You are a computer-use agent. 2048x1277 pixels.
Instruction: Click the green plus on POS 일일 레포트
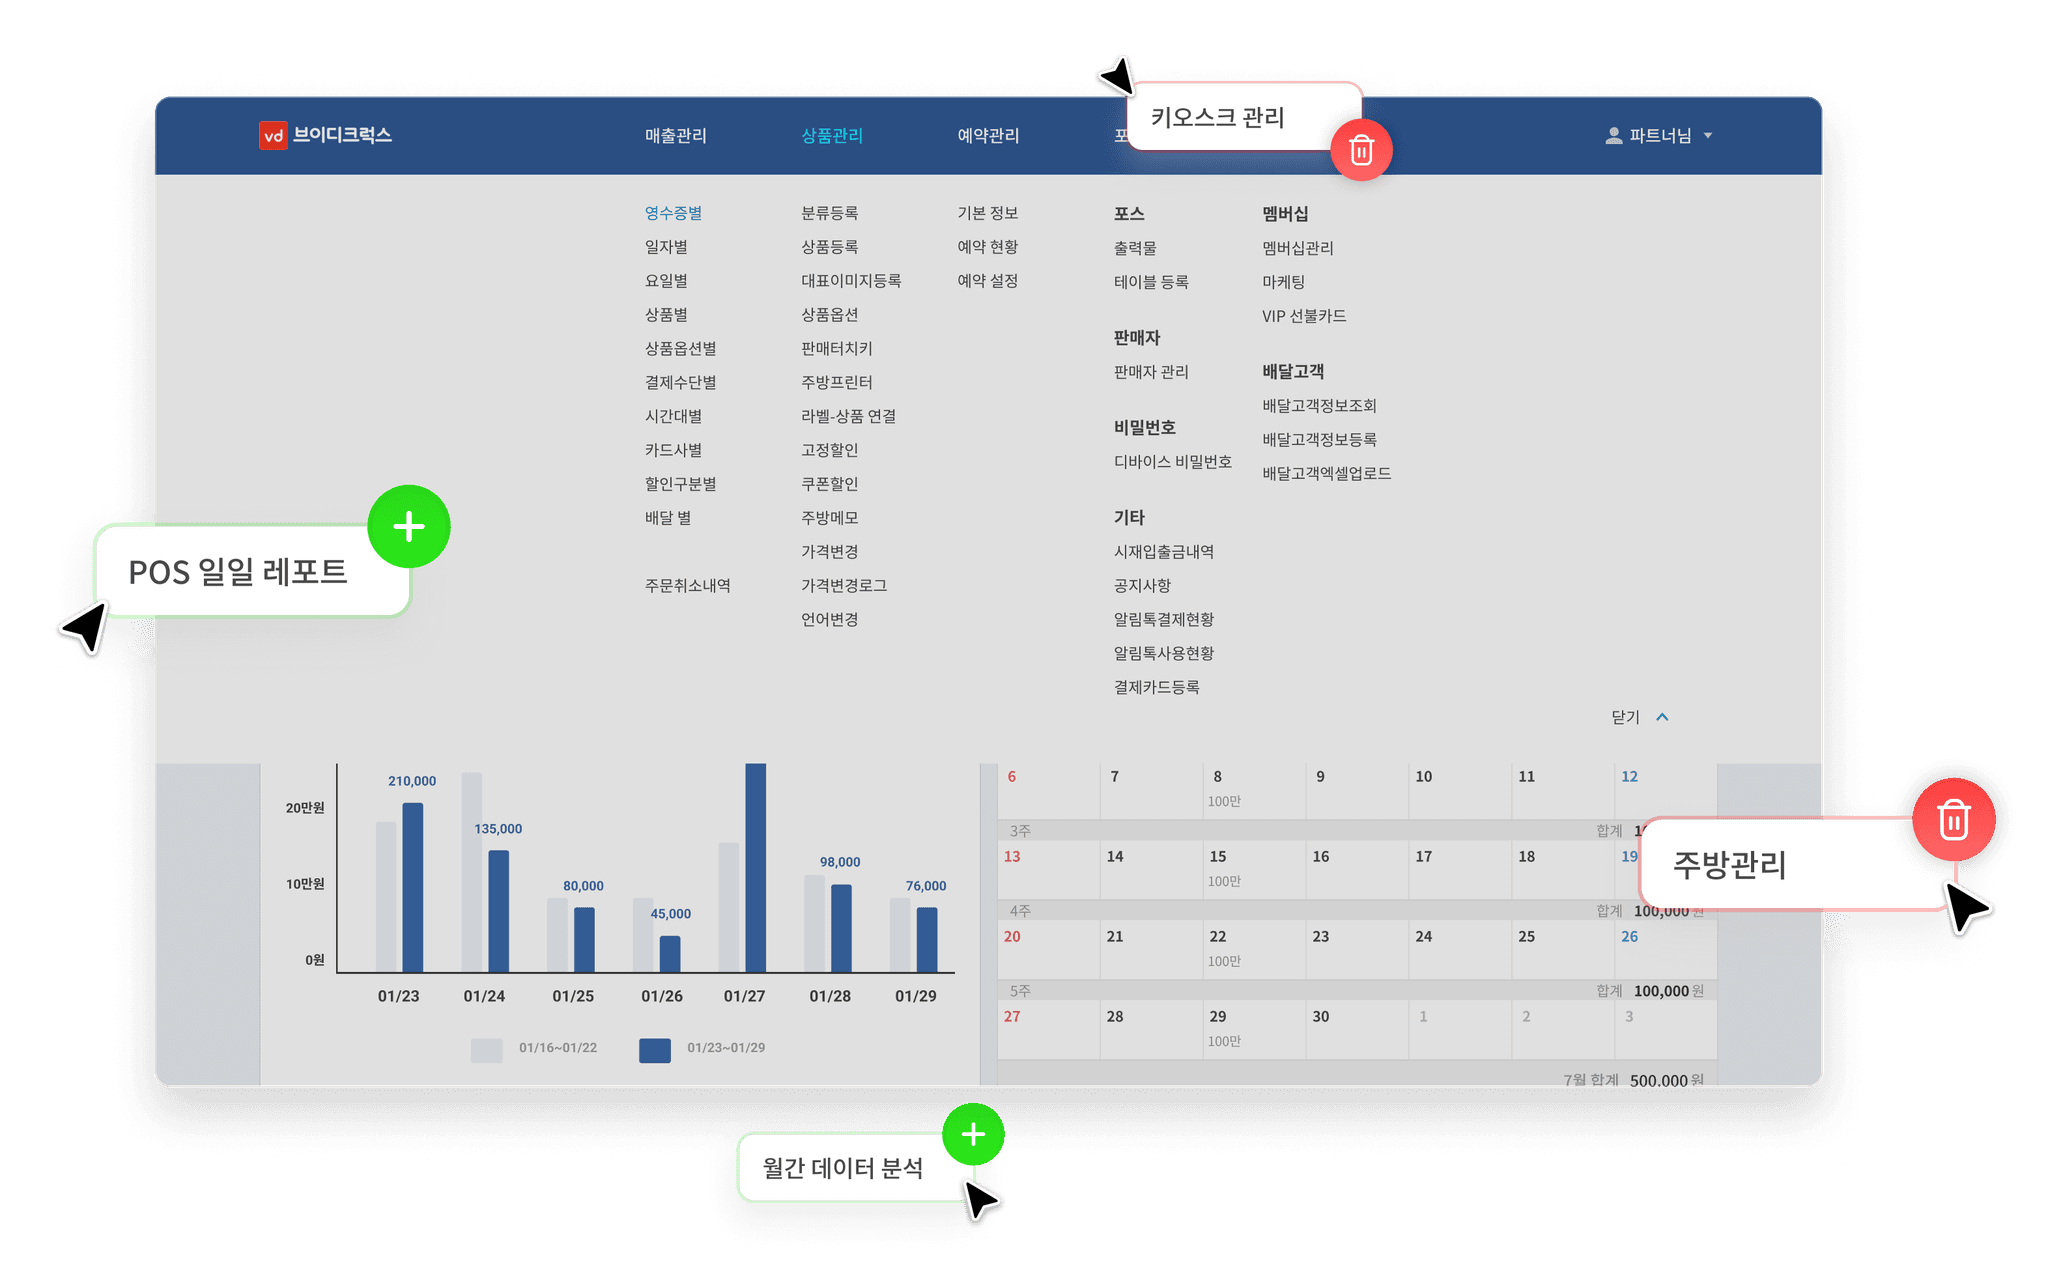[408, 526]
